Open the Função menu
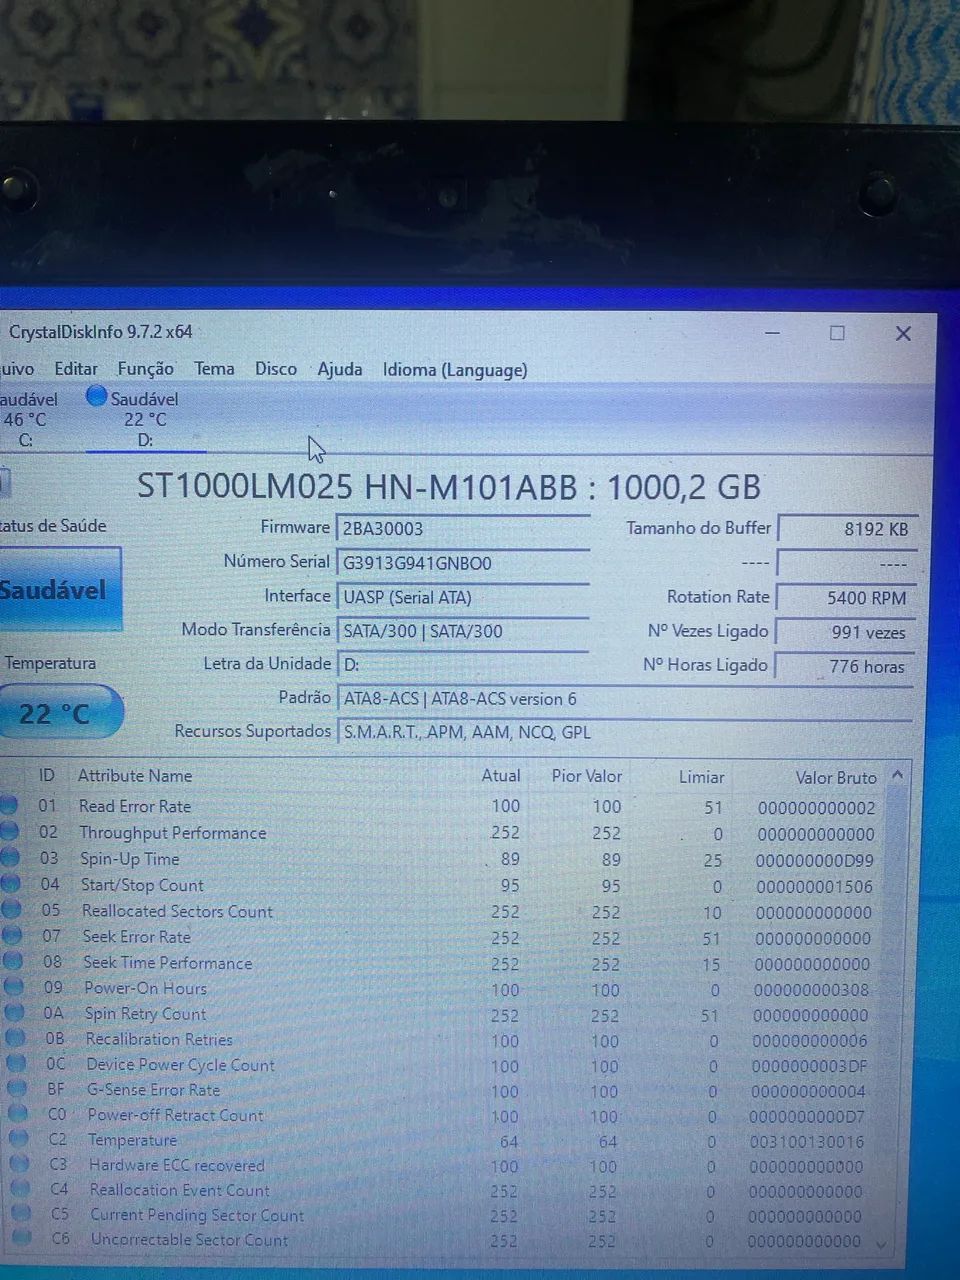This screenshot has width=960, height=1280. 145,369
